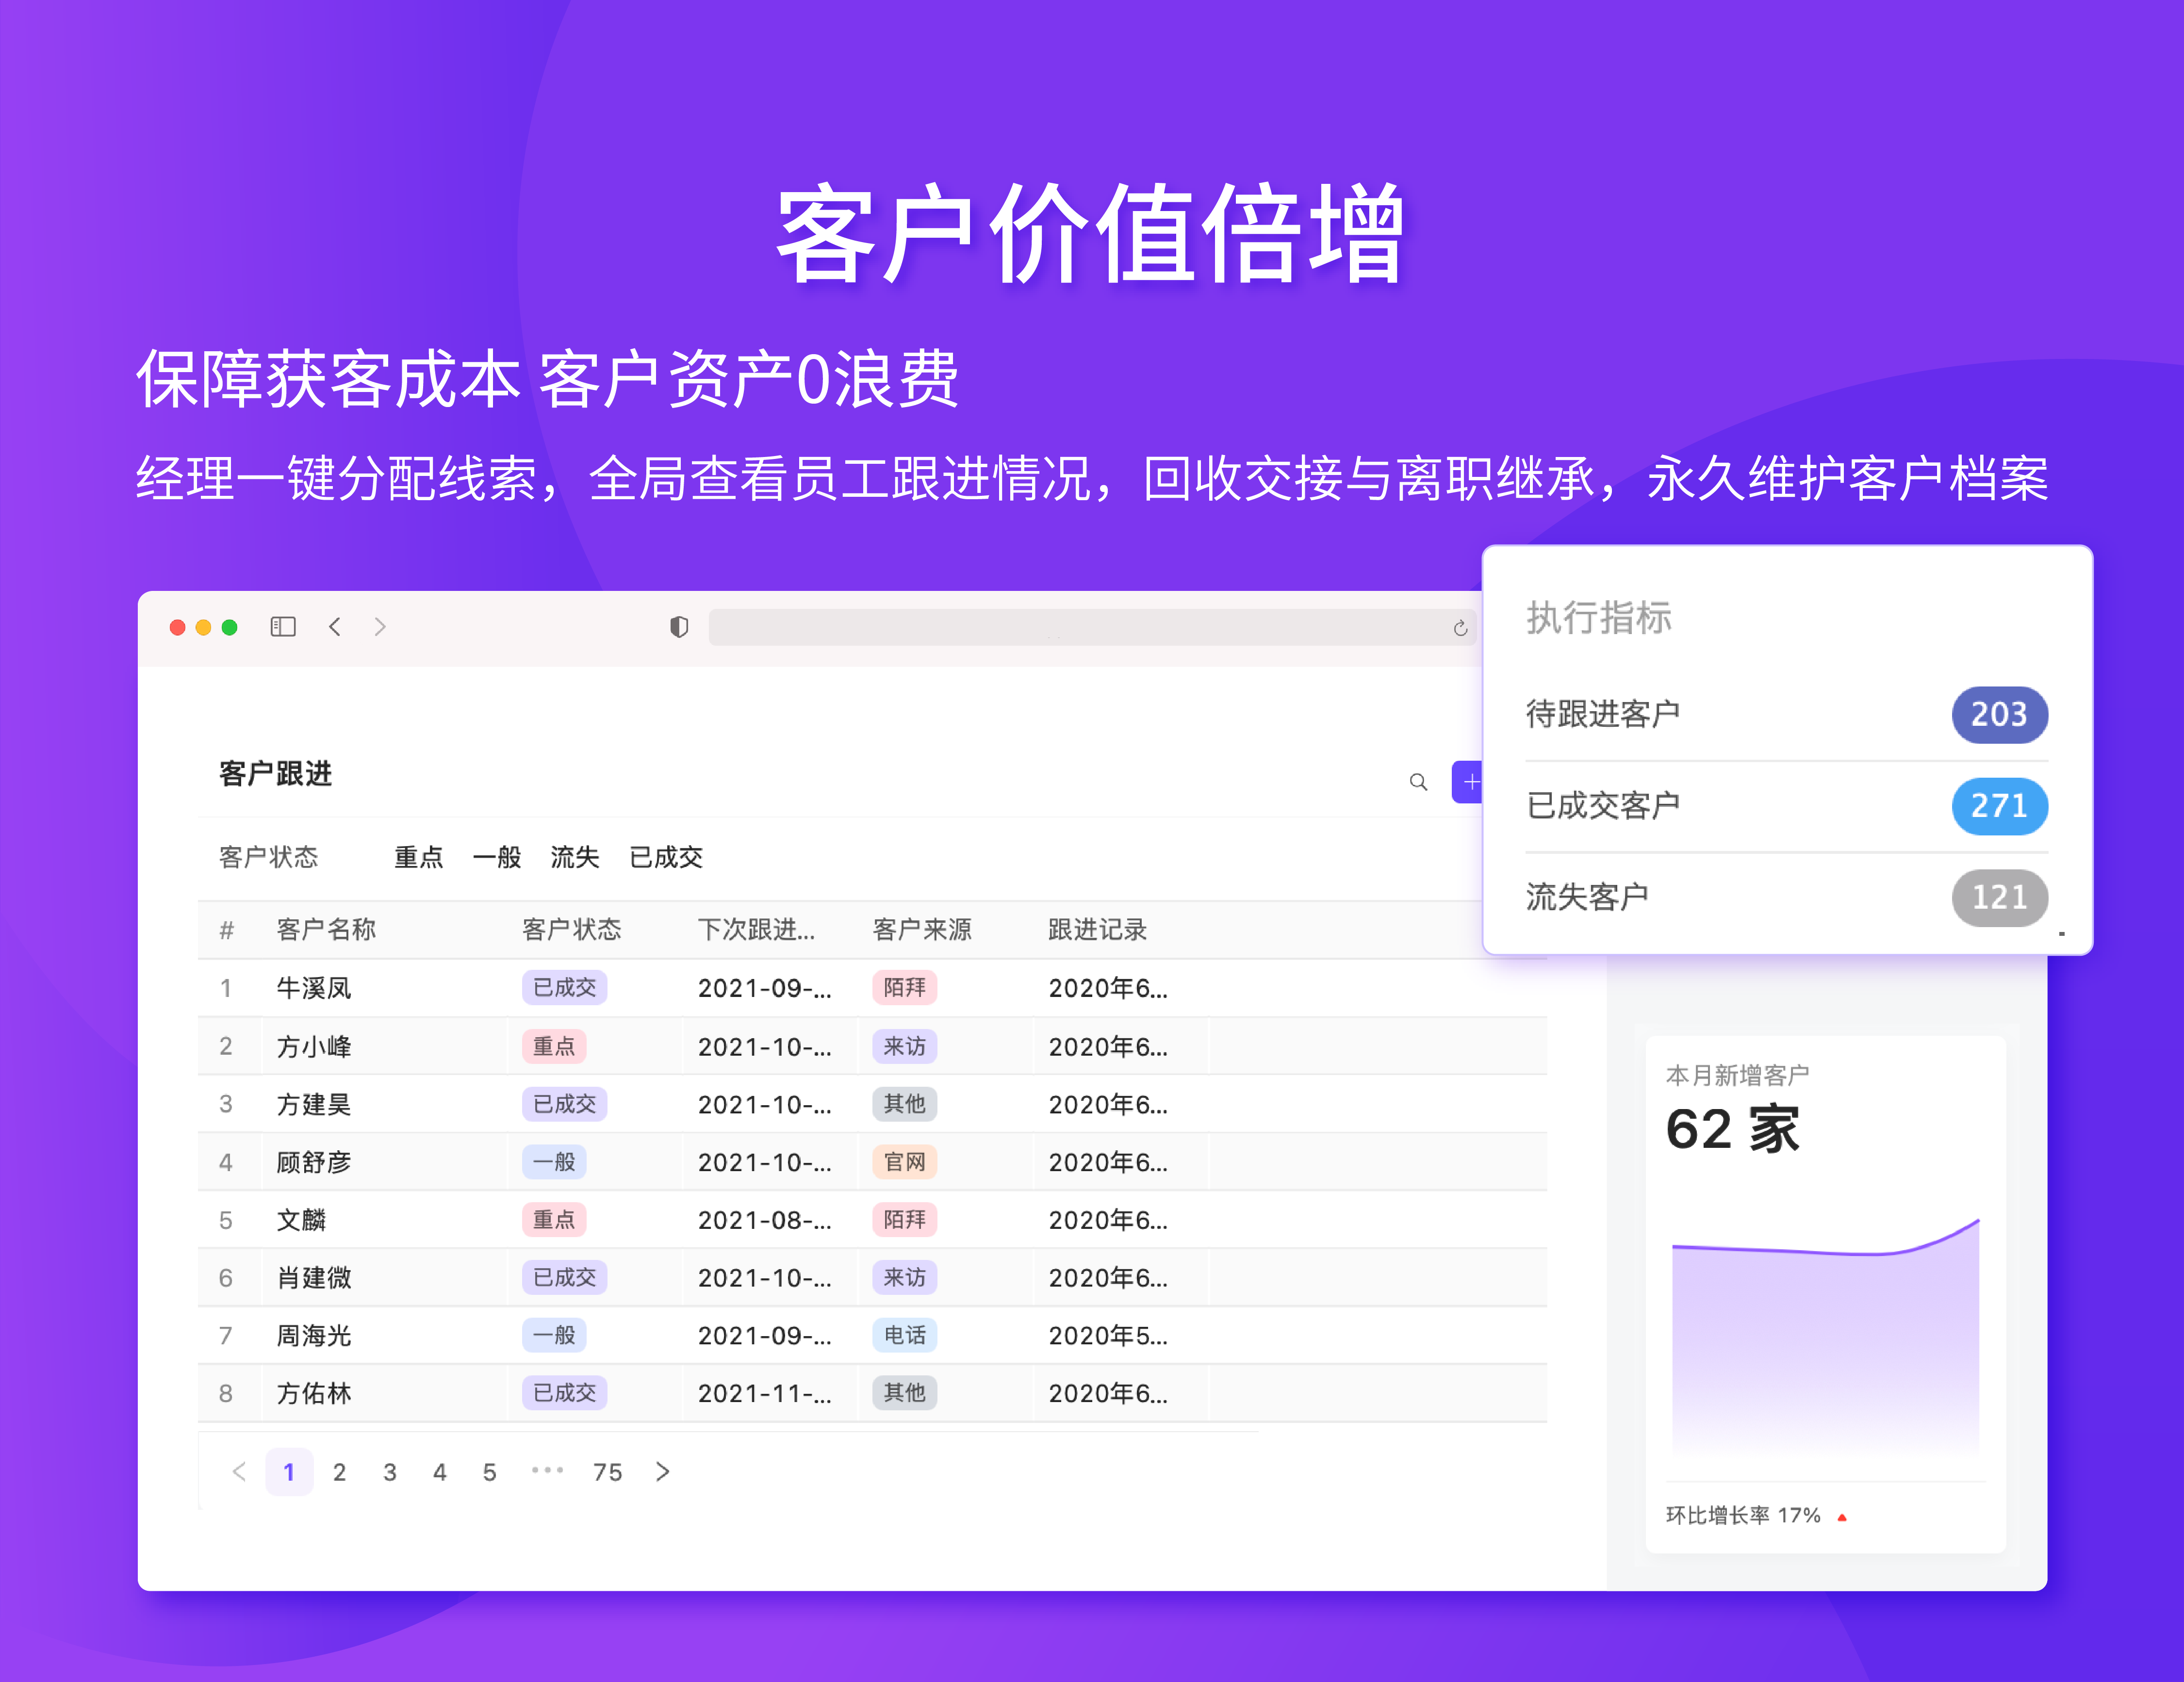Open customer 方建昊
The height and width of the screenshot is (1682, 2184).
314,1104
